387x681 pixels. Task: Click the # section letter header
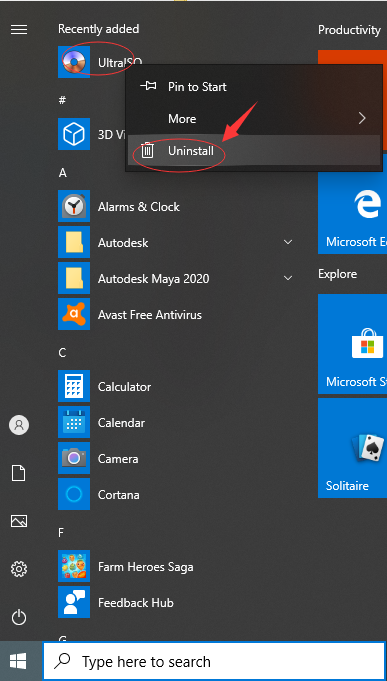click(62, 100)
